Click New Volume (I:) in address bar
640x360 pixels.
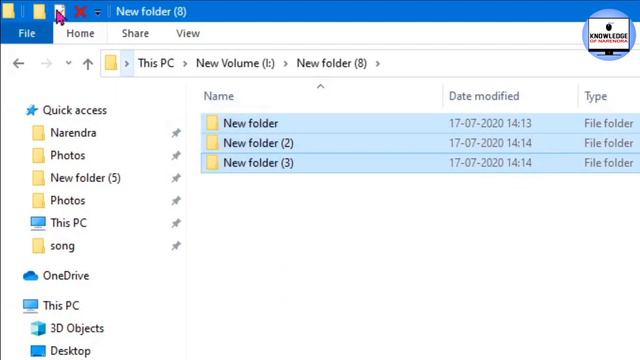[x=236, y=63]
